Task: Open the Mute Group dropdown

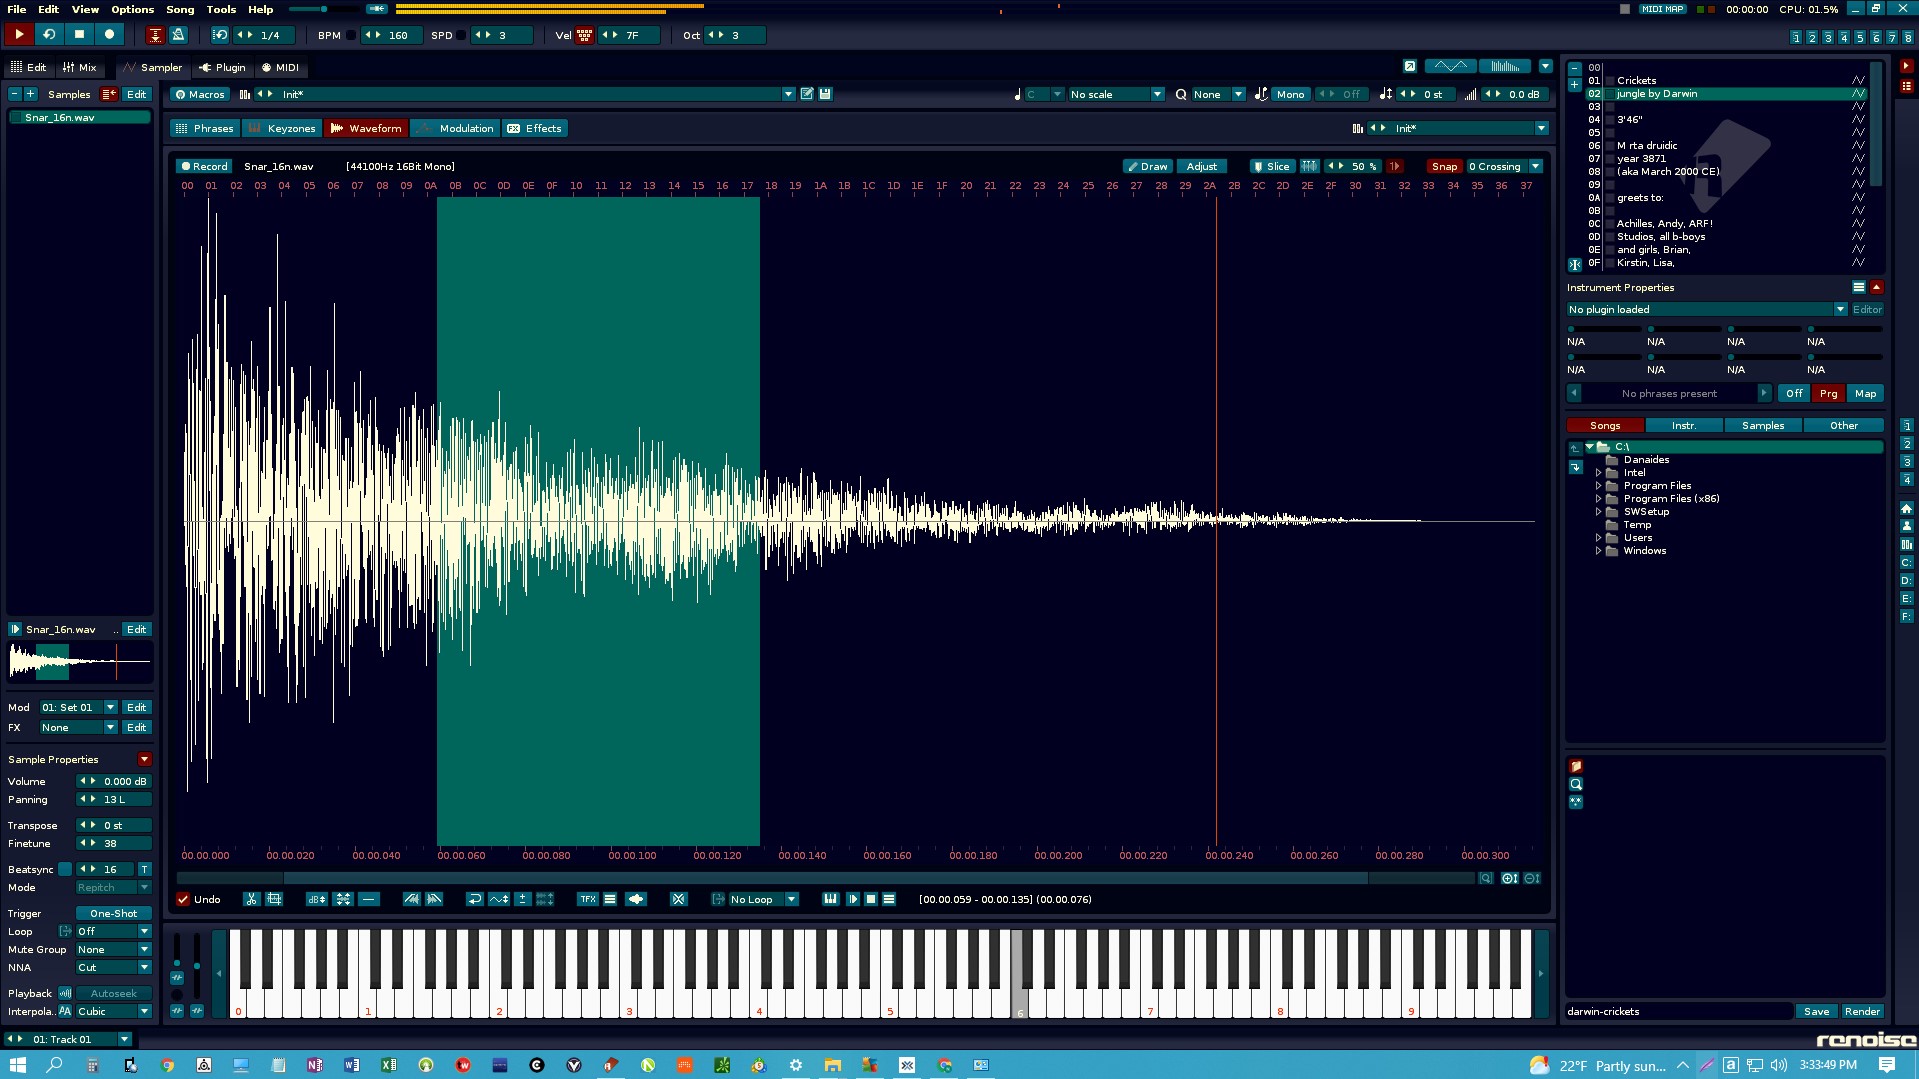Action: (x=113, y=949)
